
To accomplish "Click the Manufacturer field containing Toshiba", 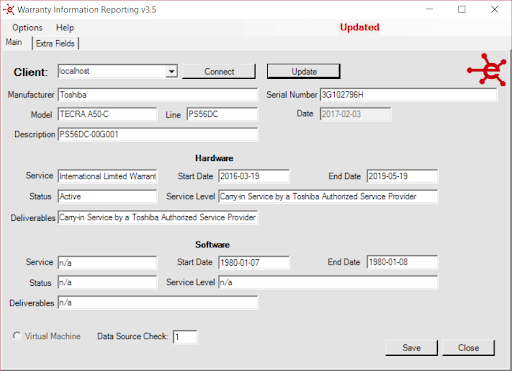I will 158,95.
